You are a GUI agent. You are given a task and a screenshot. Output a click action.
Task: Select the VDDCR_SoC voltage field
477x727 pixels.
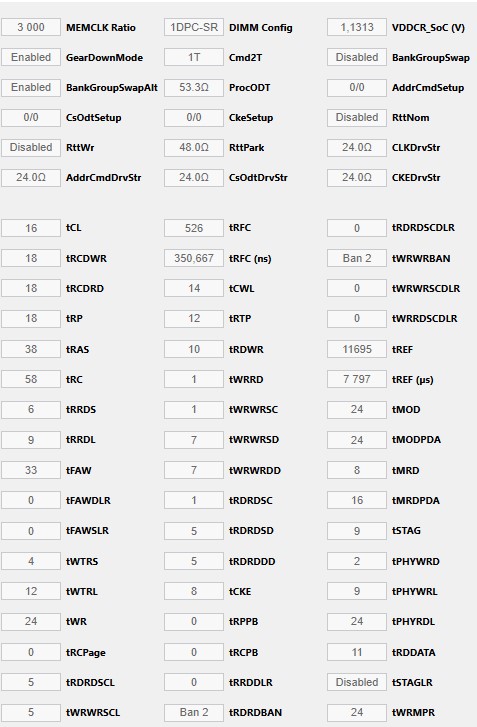[x=357, y=27]
